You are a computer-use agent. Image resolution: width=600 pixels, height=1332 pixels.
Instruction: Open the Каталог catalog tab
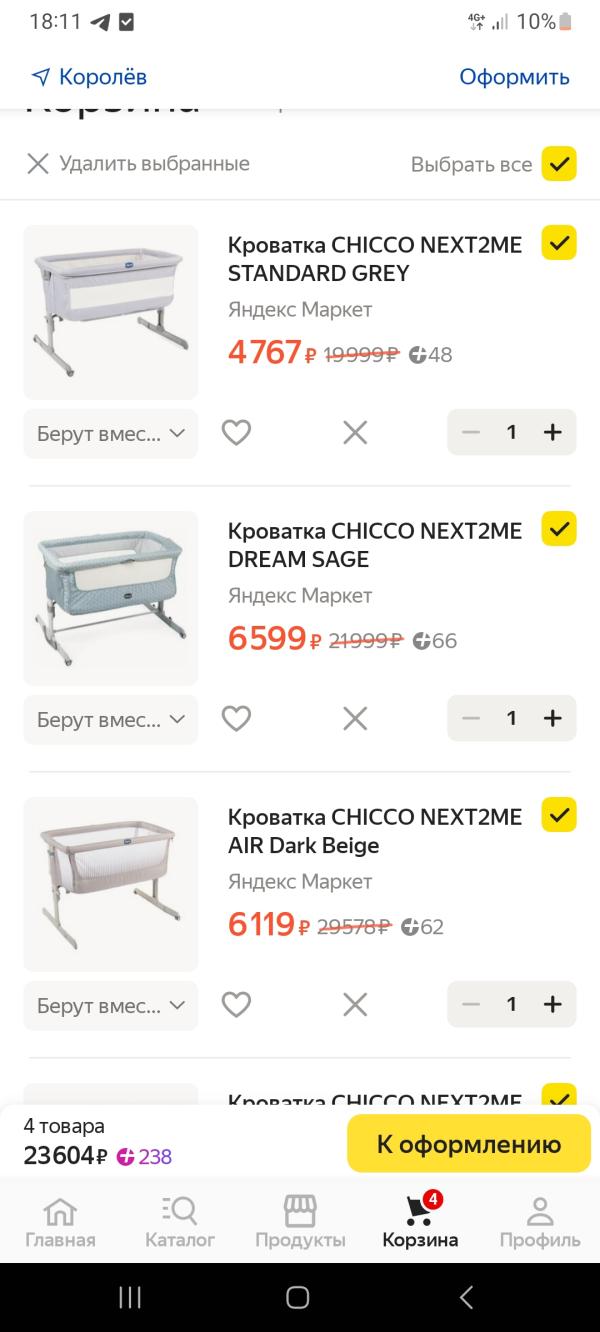tap(180, 1221)
